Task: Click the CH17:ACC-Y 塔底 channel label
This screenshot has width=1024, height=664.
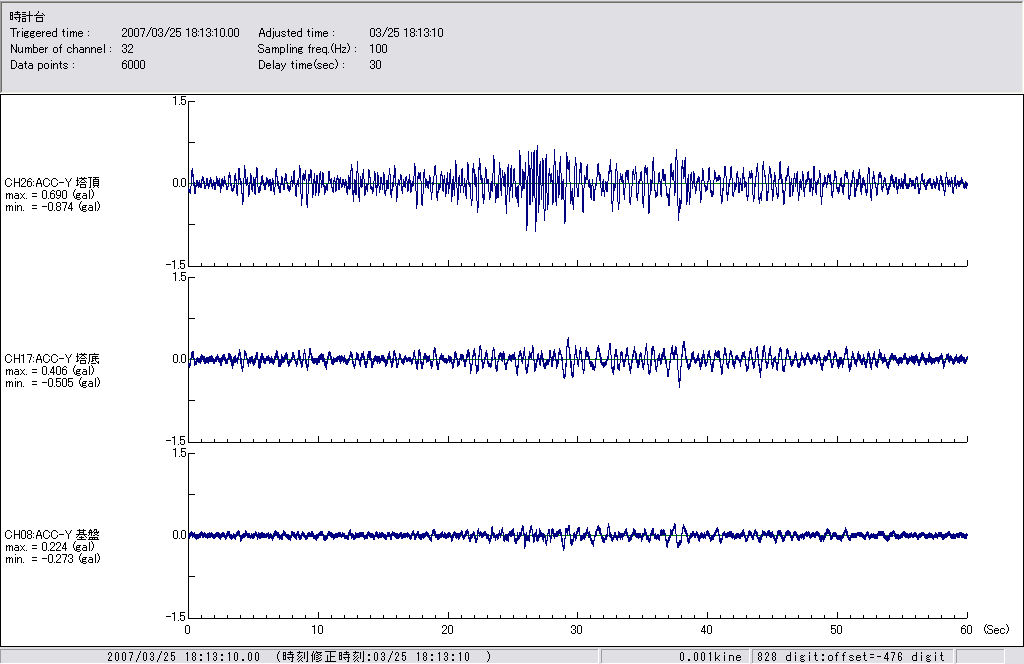Action: coord(52,359)
